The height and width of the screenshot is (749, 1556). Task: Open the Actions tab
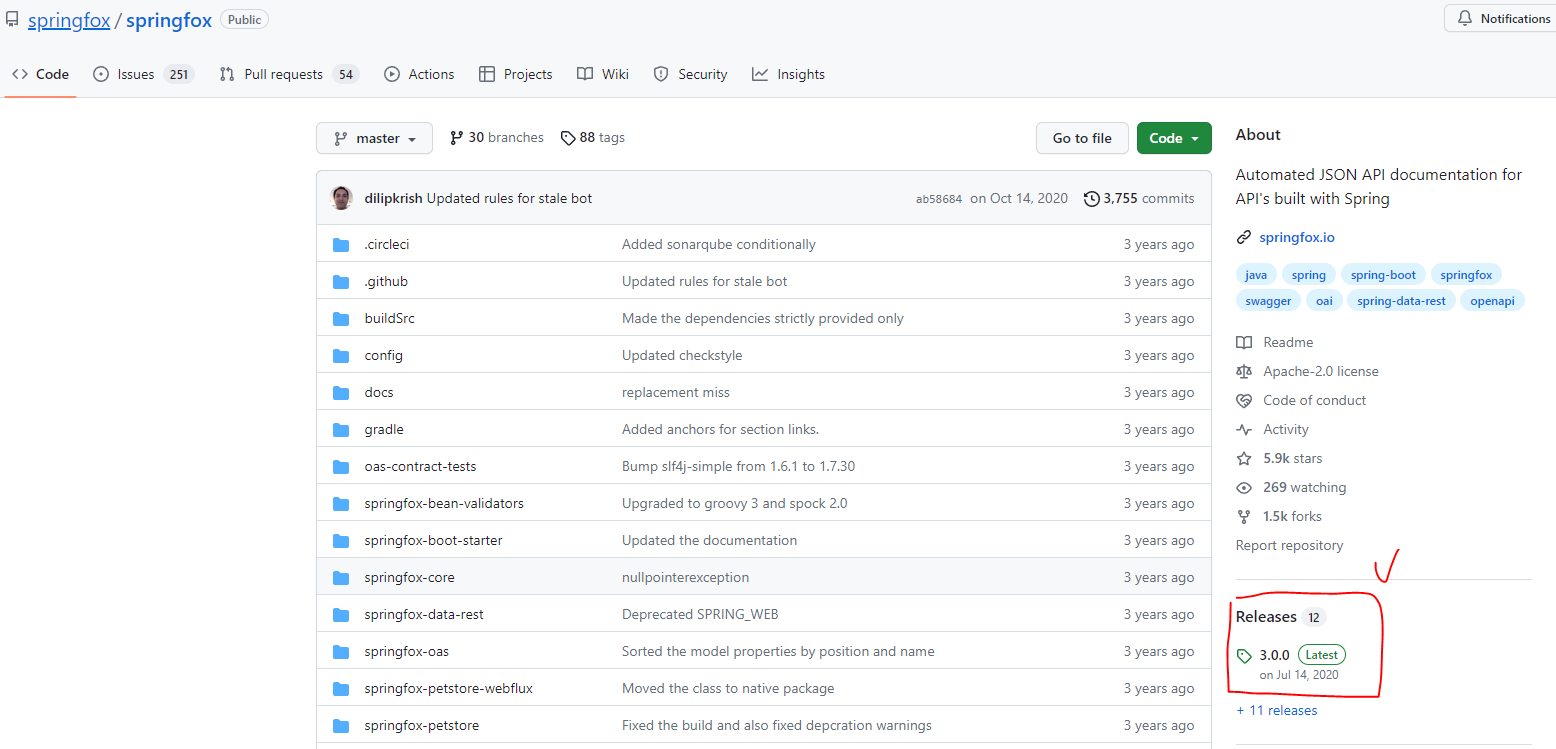pos(419,74)
